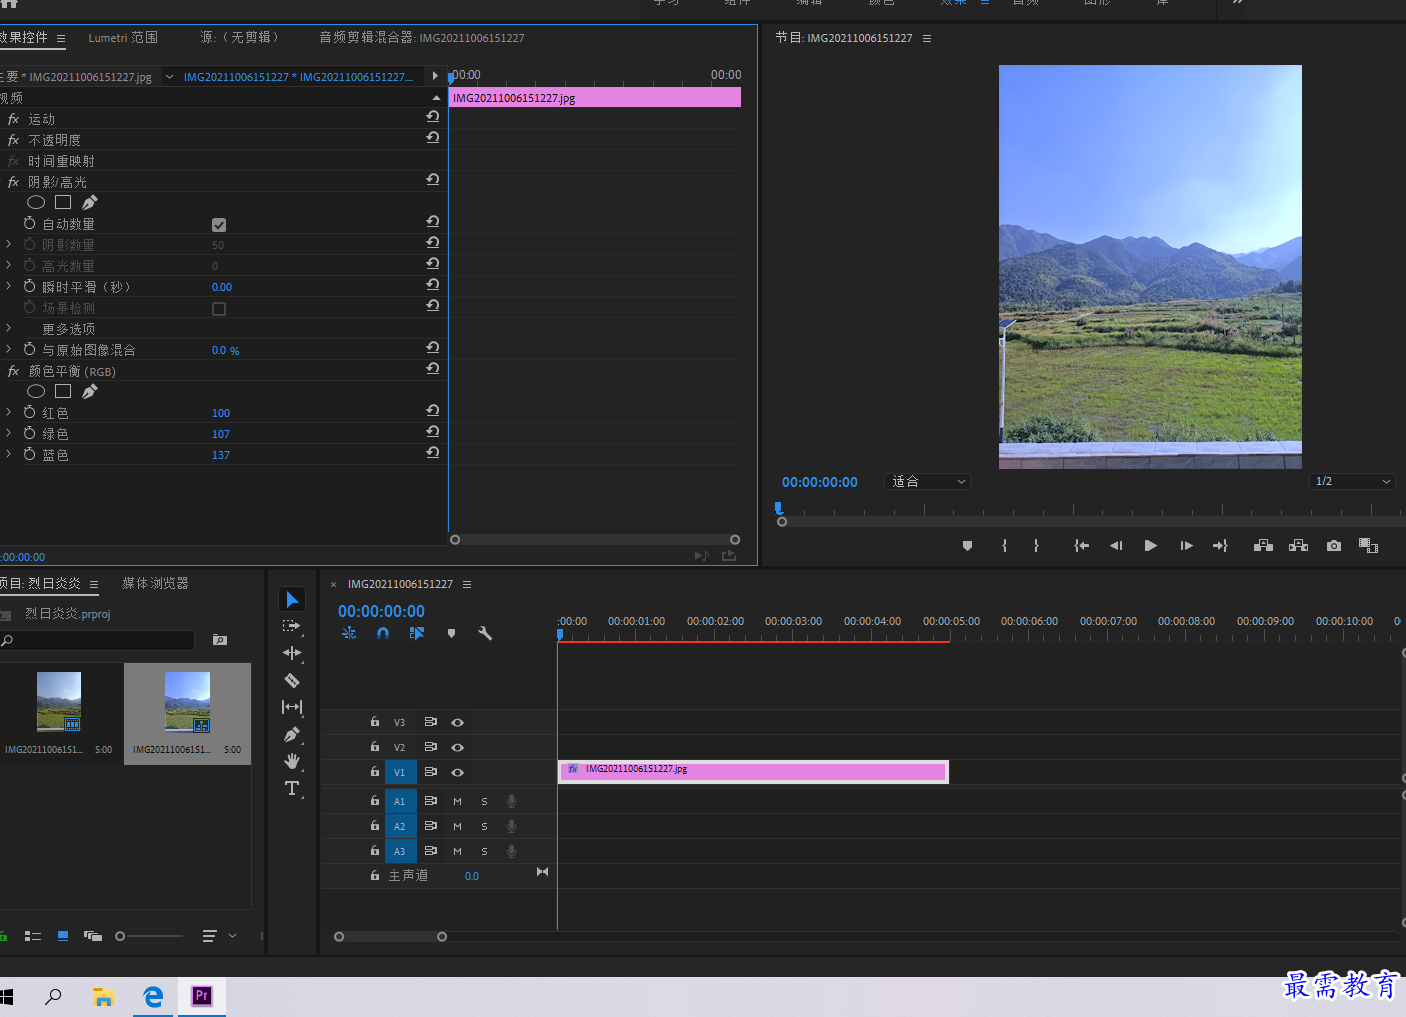Toggle Scene Detect checkbox
This screenshot has width=1406, height=1017.
[x=219, y=309]
